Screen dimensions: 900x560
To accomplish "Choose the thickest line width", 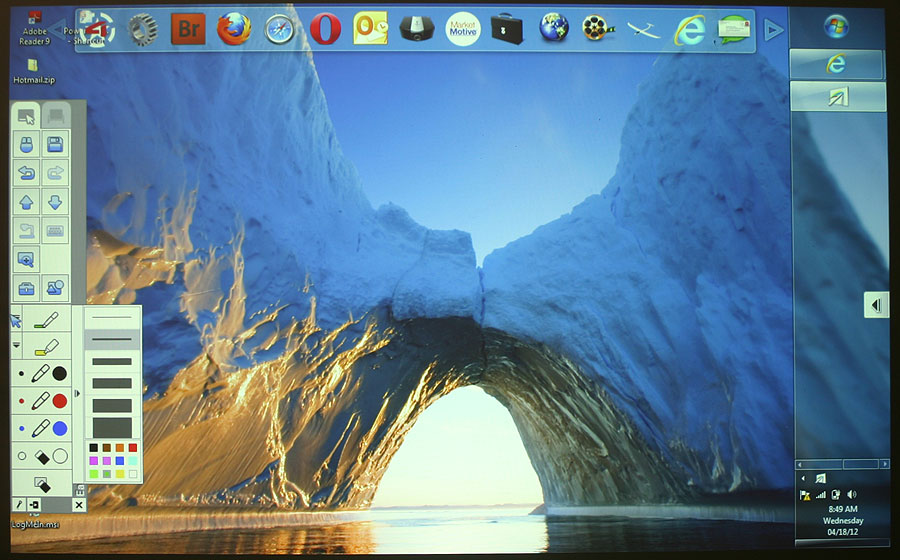I will coord(112,427).
